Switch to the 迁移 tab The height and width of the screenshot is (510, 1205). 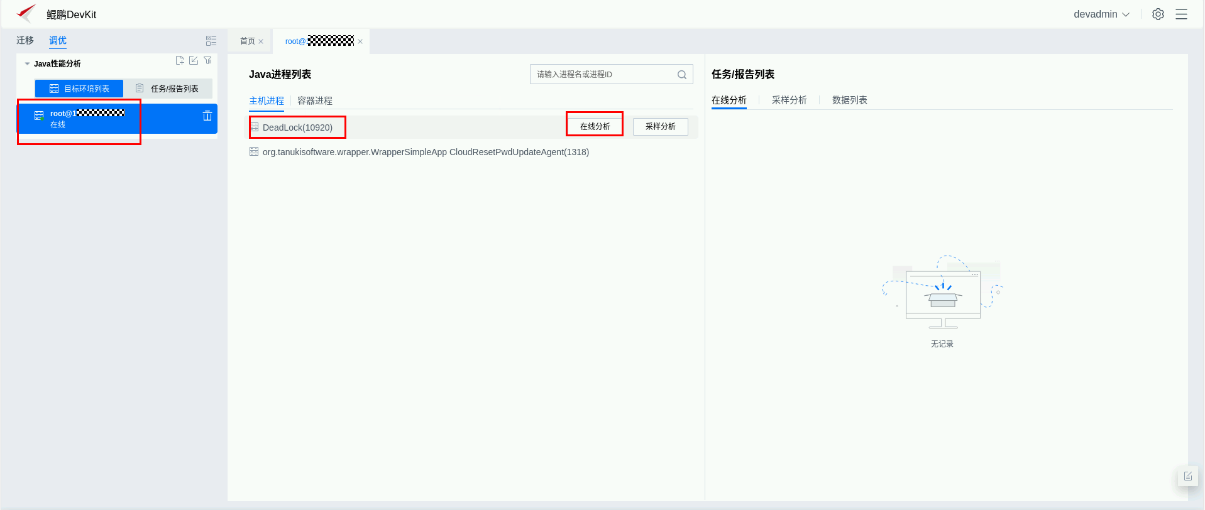pyautogui.click(x=25, y=40)
